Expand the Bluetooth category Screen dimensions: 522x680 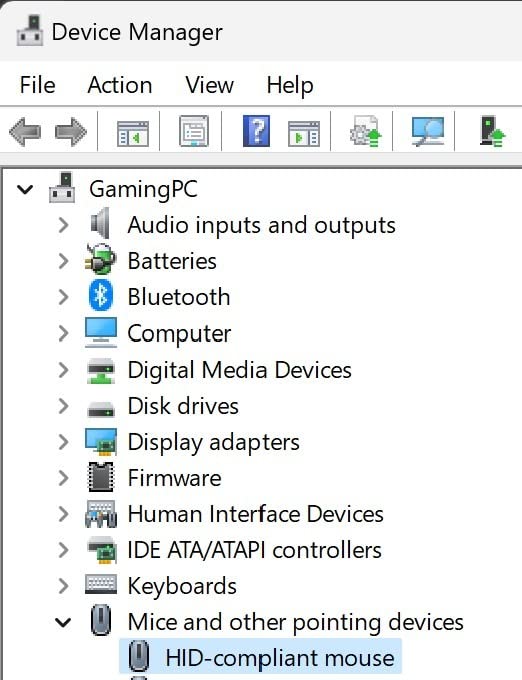(x=63, y=297)
